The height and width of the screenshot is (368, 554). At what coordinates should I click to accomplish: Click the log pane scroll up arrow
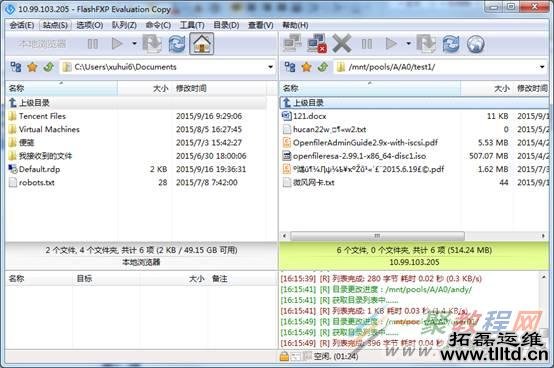pyautogui.click(x=544, y=277)
